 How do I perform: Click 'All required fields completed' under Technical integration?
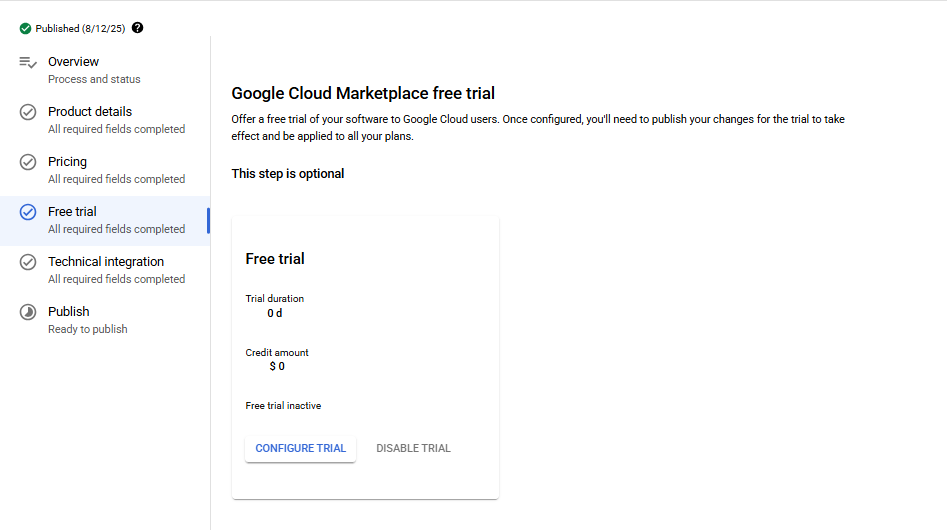tap(117, 279)
